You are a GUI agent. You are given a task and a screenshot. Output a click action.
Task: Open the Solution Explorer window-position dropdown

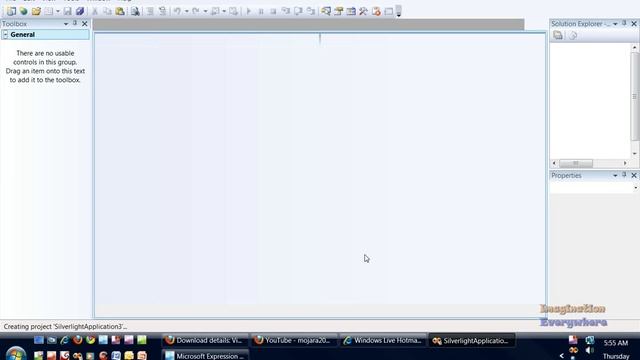615,24
